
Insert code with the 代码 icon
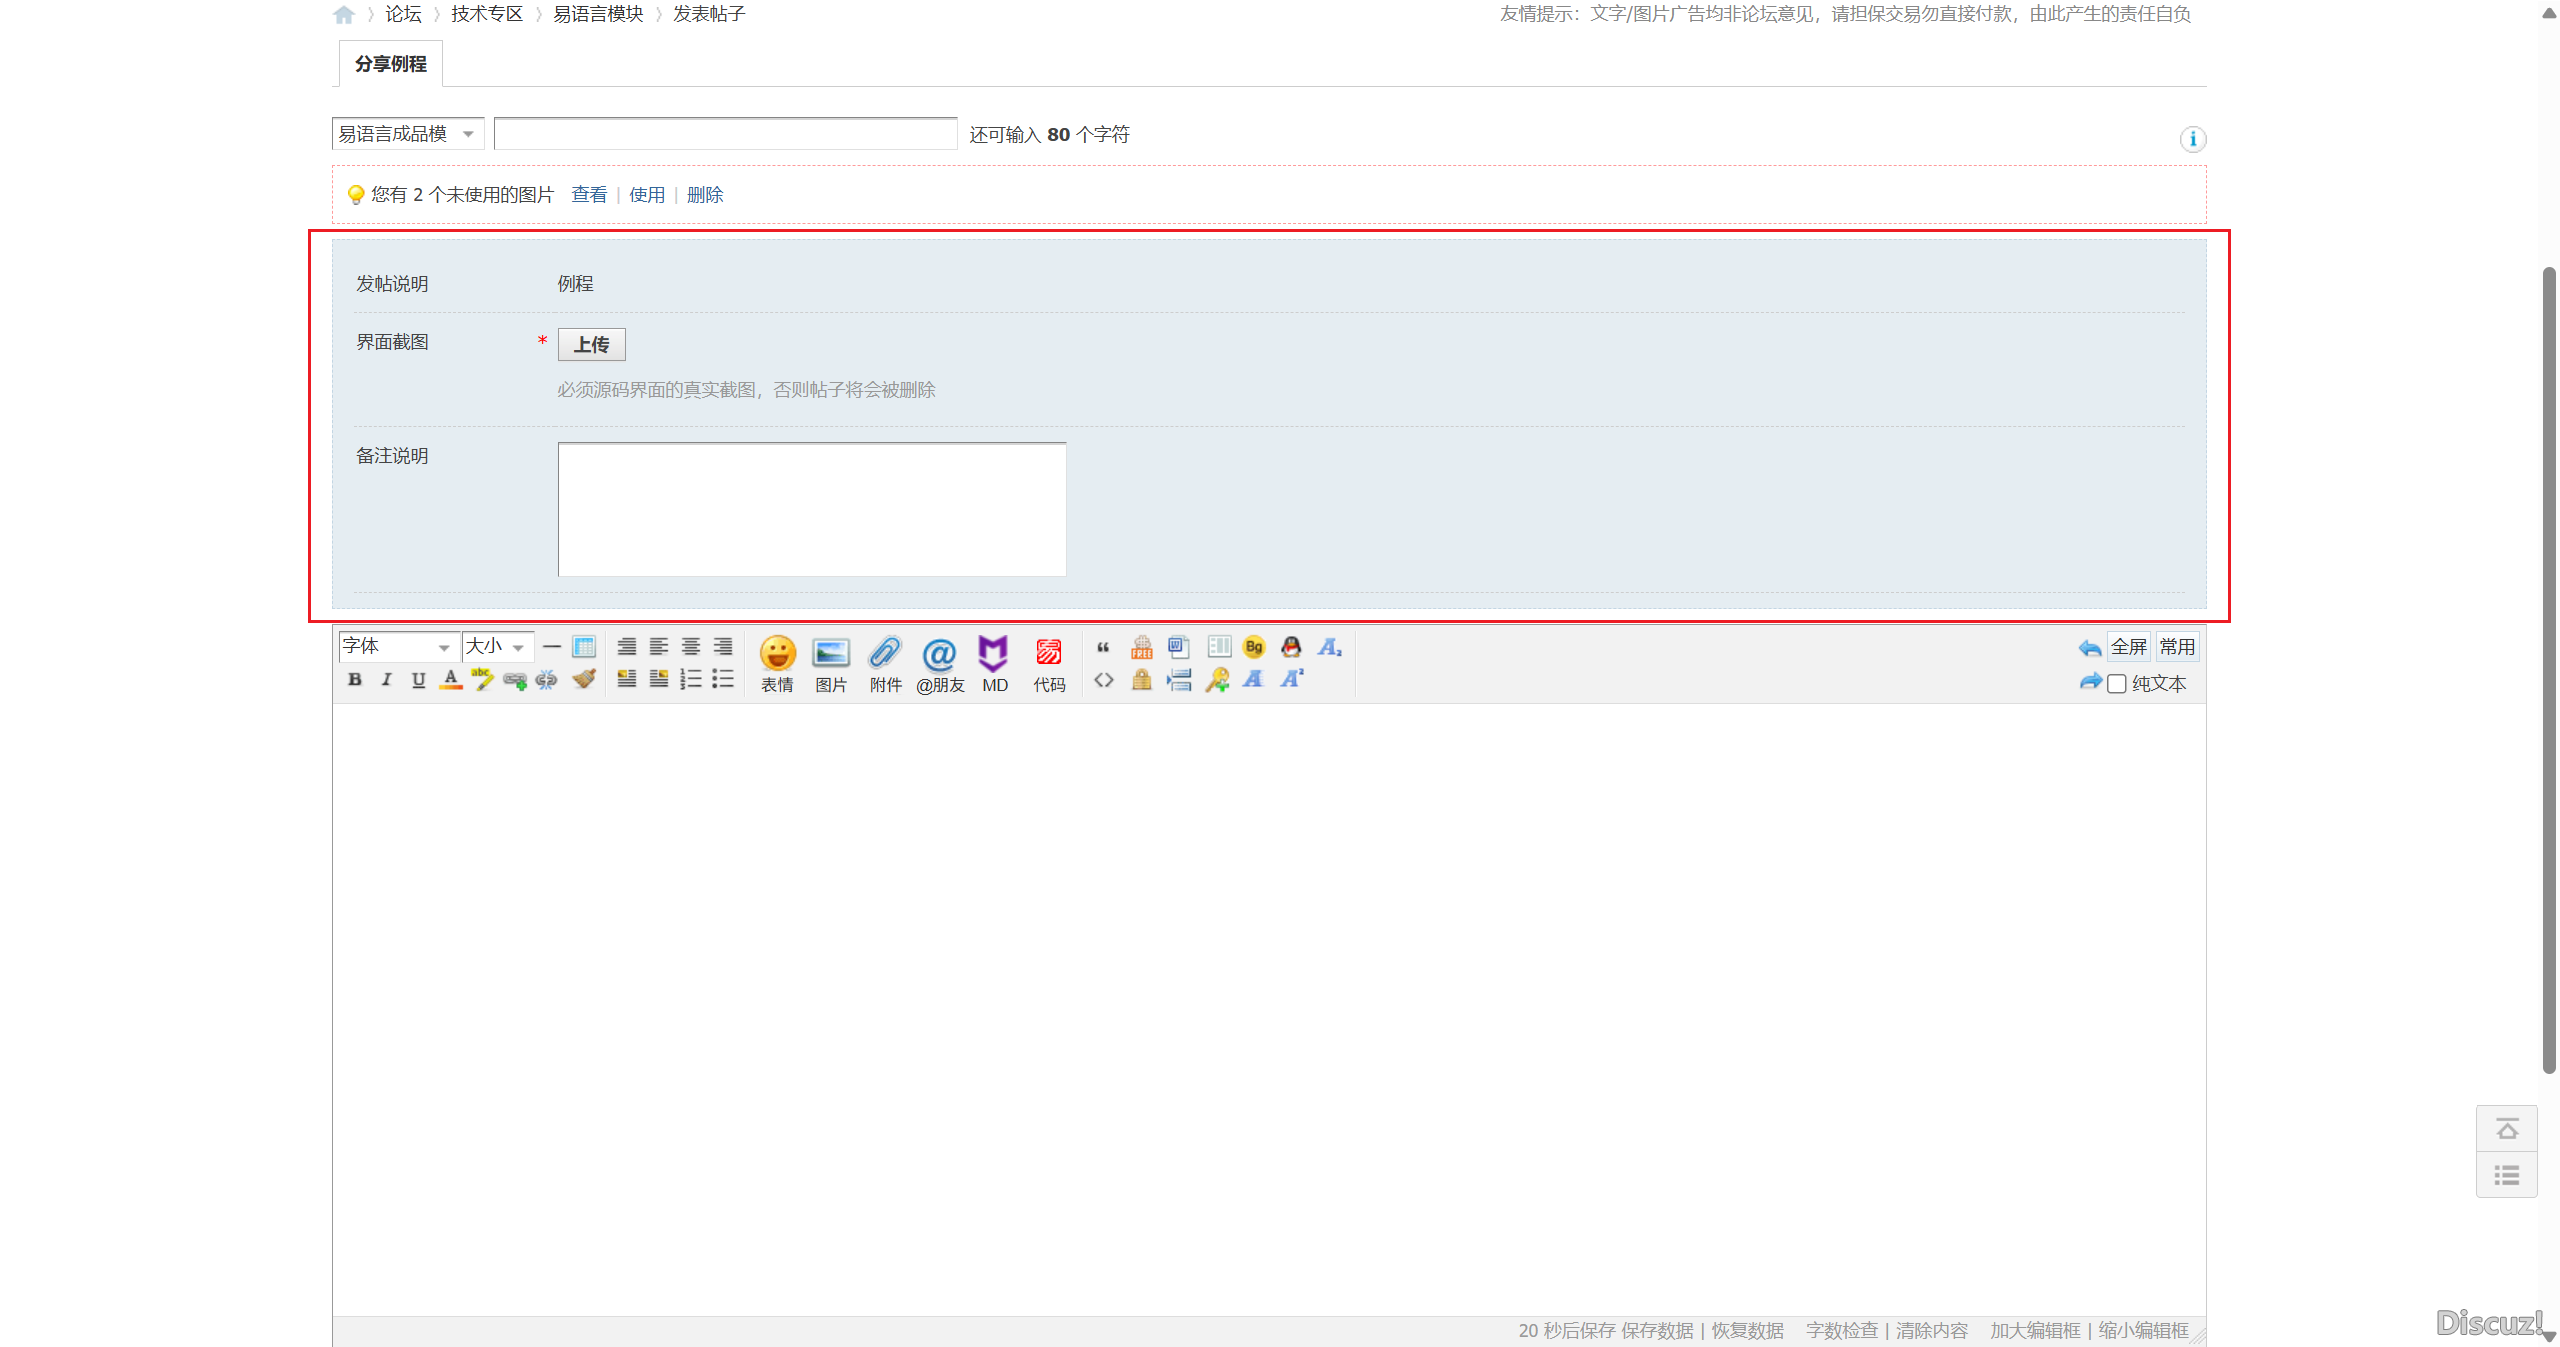1049,662
